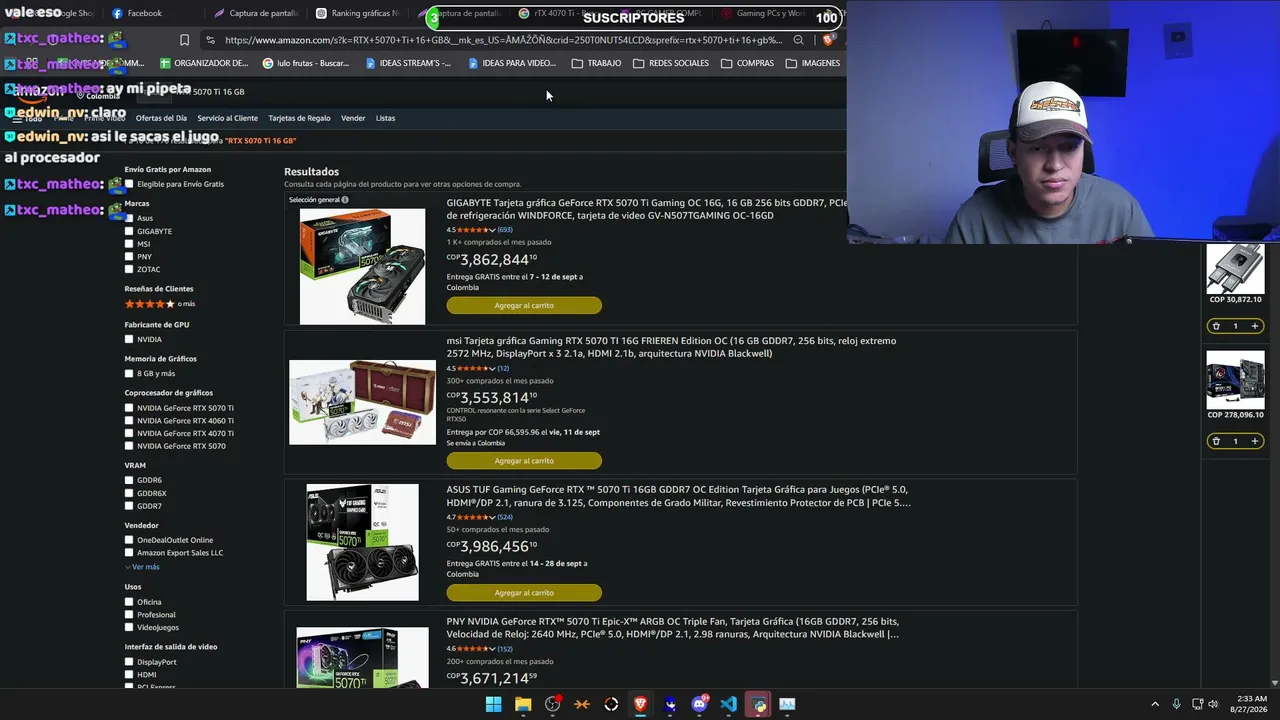Open the REDES SOCIALES bookmarks folder
1280x720 pixels.
671,63
